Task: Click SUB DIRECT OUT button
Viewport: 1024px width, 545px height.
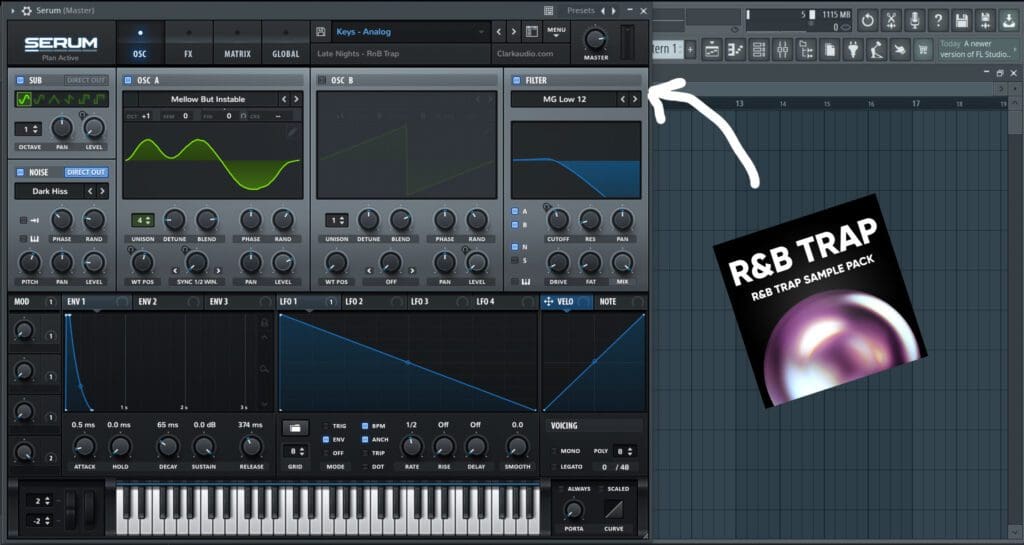Action: (86, 80)
